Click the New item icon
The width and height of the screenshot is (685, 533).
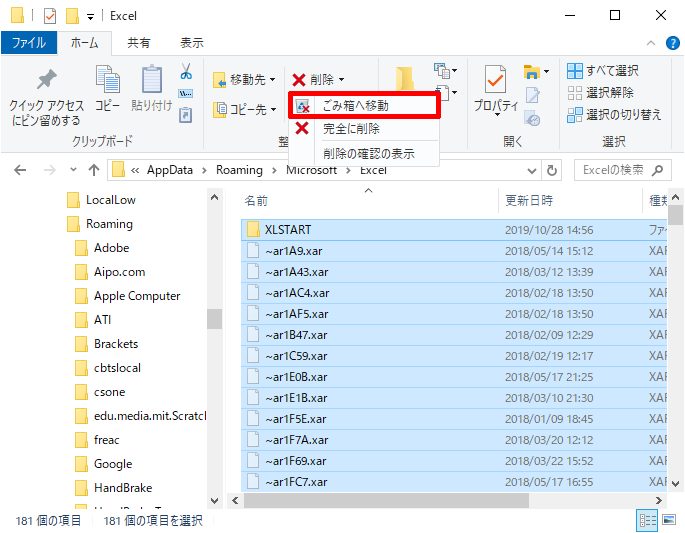[x=442, y=70]
